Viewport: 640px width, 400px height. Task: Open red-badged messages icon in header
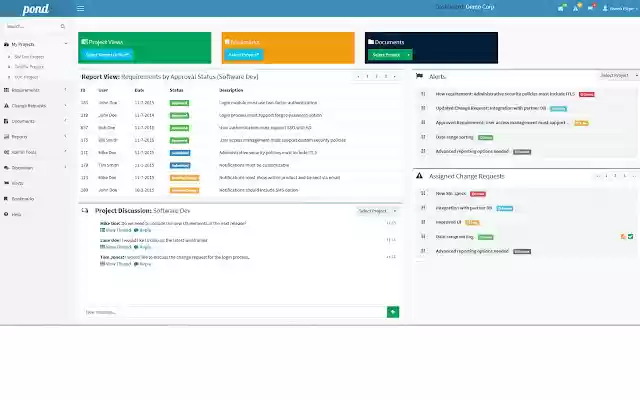click(591, 8)
